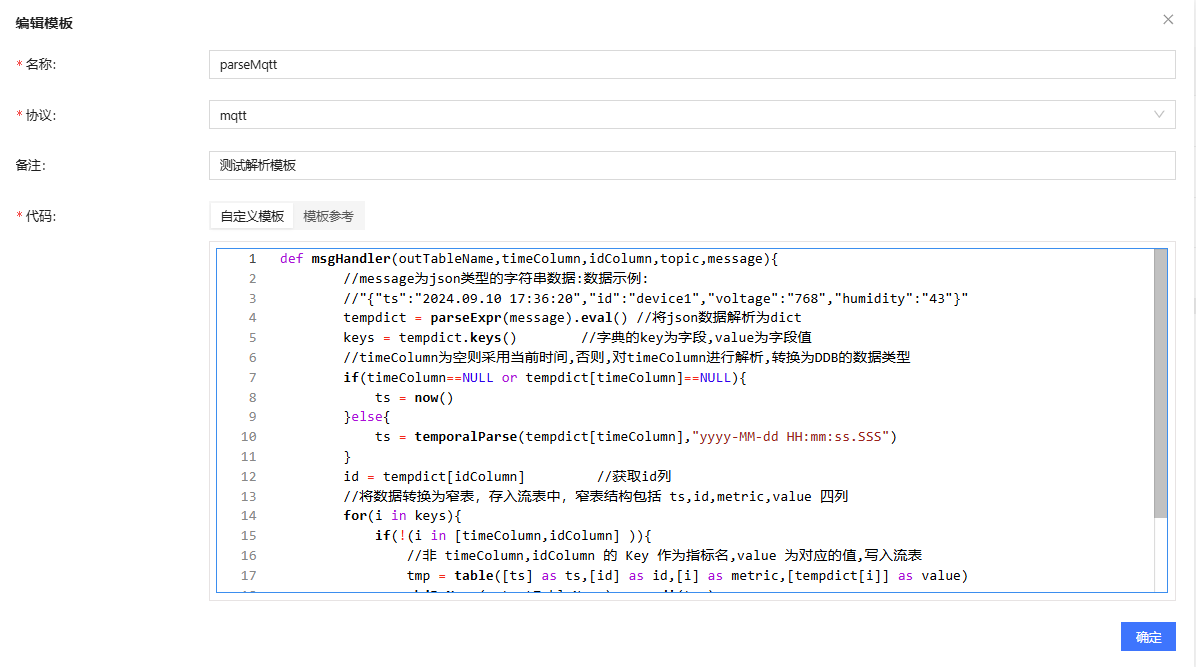Click the if(!(i in [timeColumn,idColumn])) line
The height and width of the screenshot is (667, 1196).
tap(513, 536)
